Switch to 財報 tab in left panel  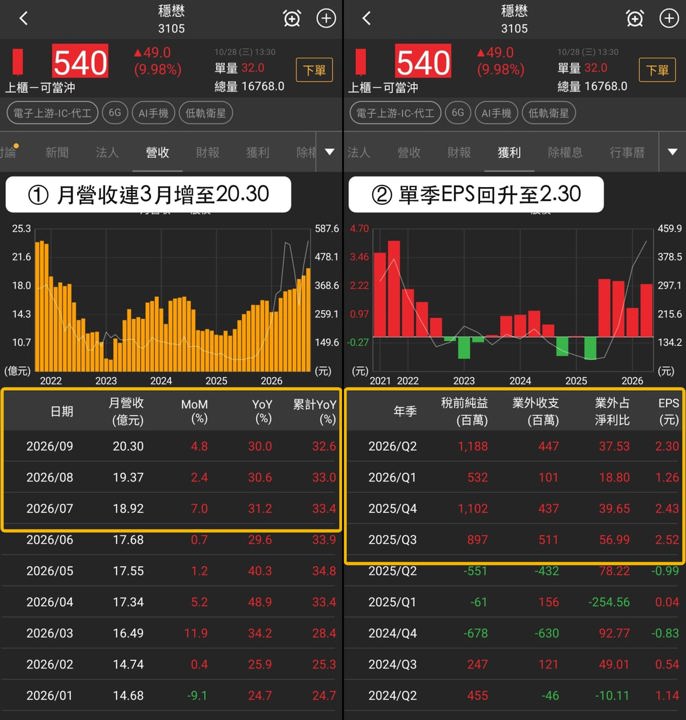(x=208, y=152)
